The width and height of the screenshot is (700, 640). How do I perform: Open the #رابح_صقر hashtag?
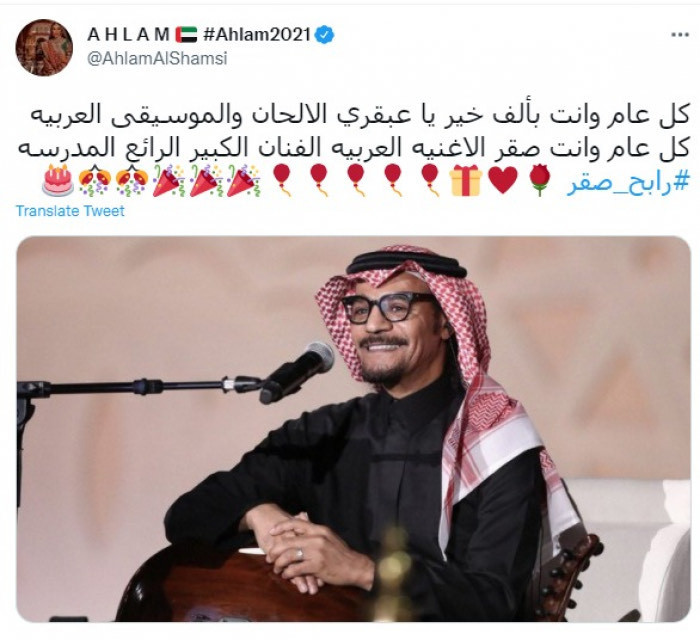(628, 183)
